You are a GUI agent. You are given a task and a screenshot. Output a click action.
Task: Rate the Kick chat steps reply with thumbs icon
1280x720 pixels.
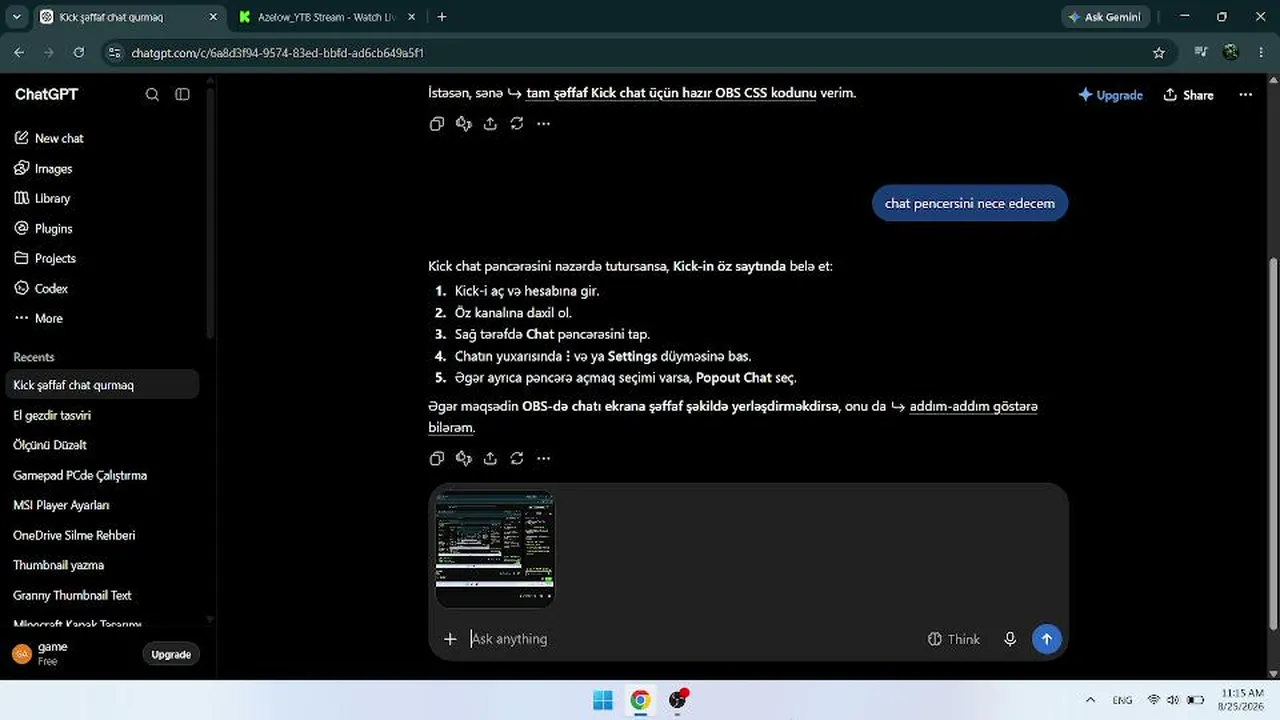[x=464, y=458]
